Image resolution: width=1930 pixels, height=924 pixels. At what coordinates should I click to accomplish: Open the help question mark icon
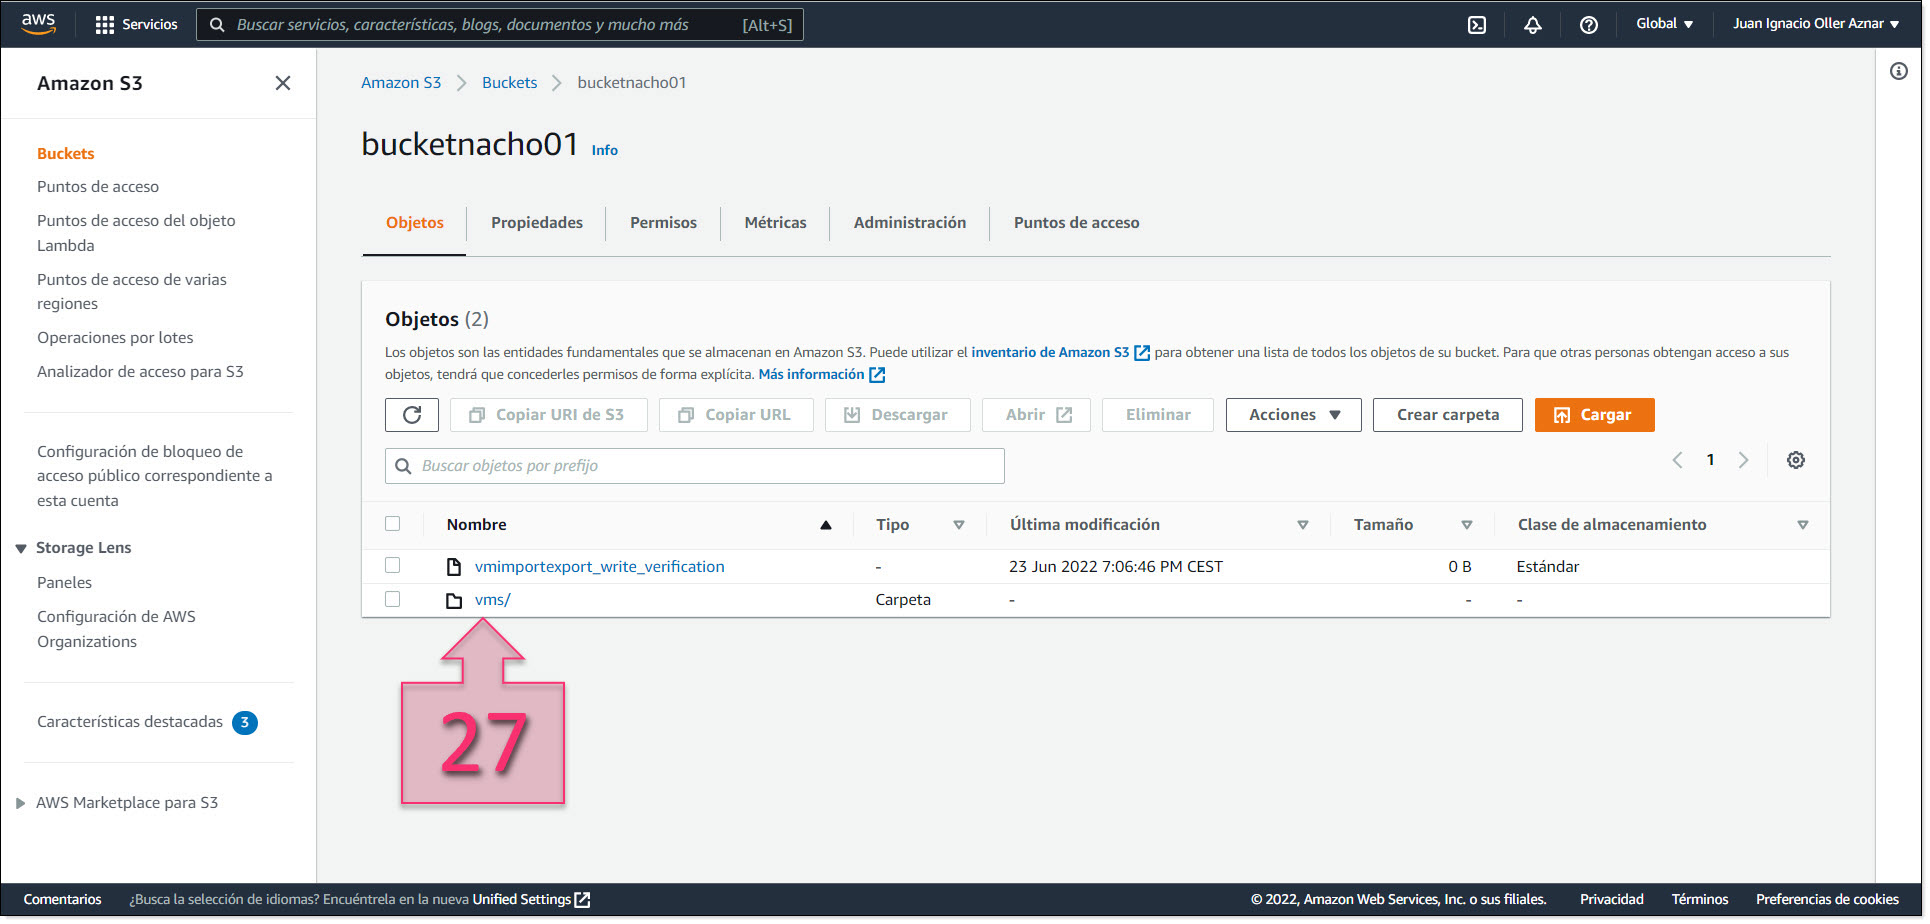pyautogui.click(x=1588, y=25)
